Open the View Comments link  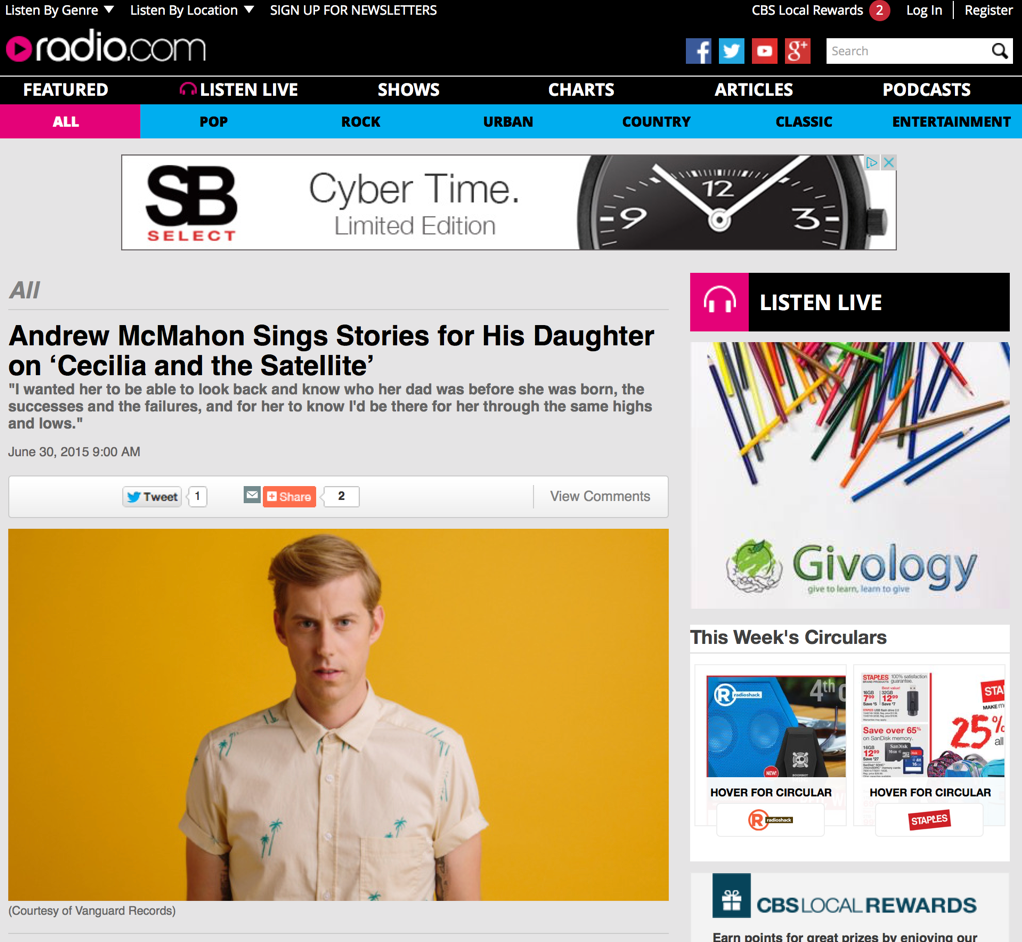[x=600, y=496]
